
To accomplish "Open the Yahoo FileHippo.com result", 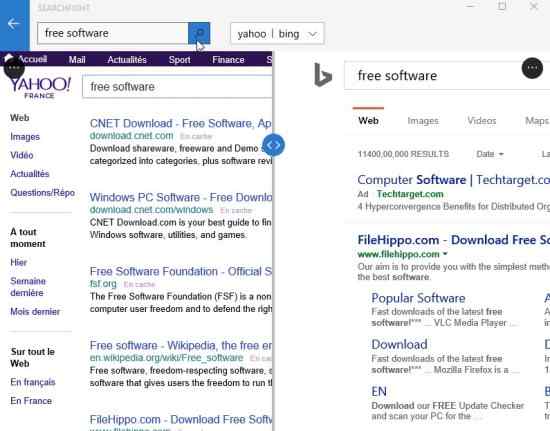I will [181, 419].
